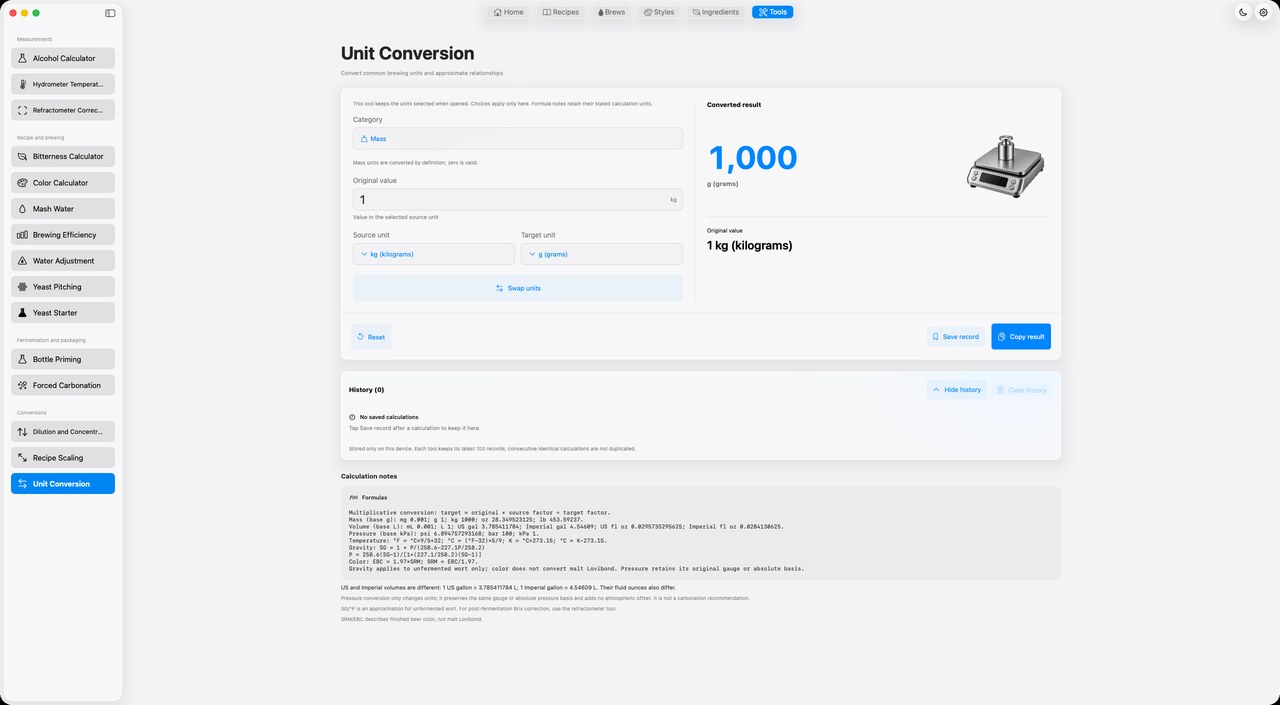Open the Refractometer Correction tool
The image size is (1280, 705).
click(x=63, y=110)
